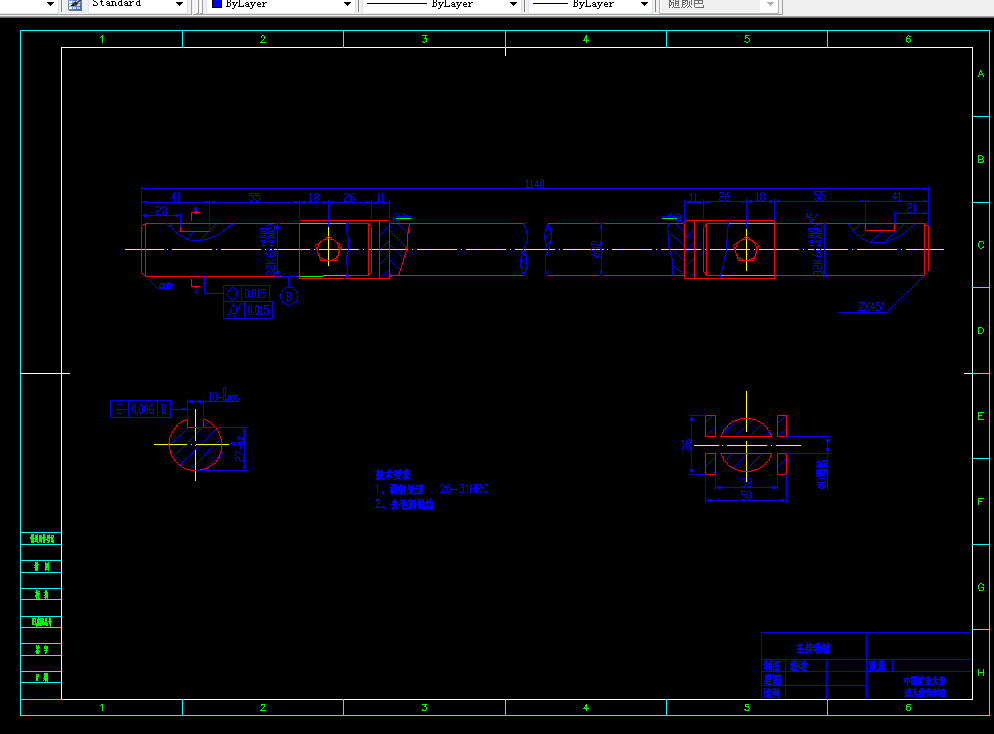
Task: Select the 1140 overall length dimension
Action: tap(535, 184)
